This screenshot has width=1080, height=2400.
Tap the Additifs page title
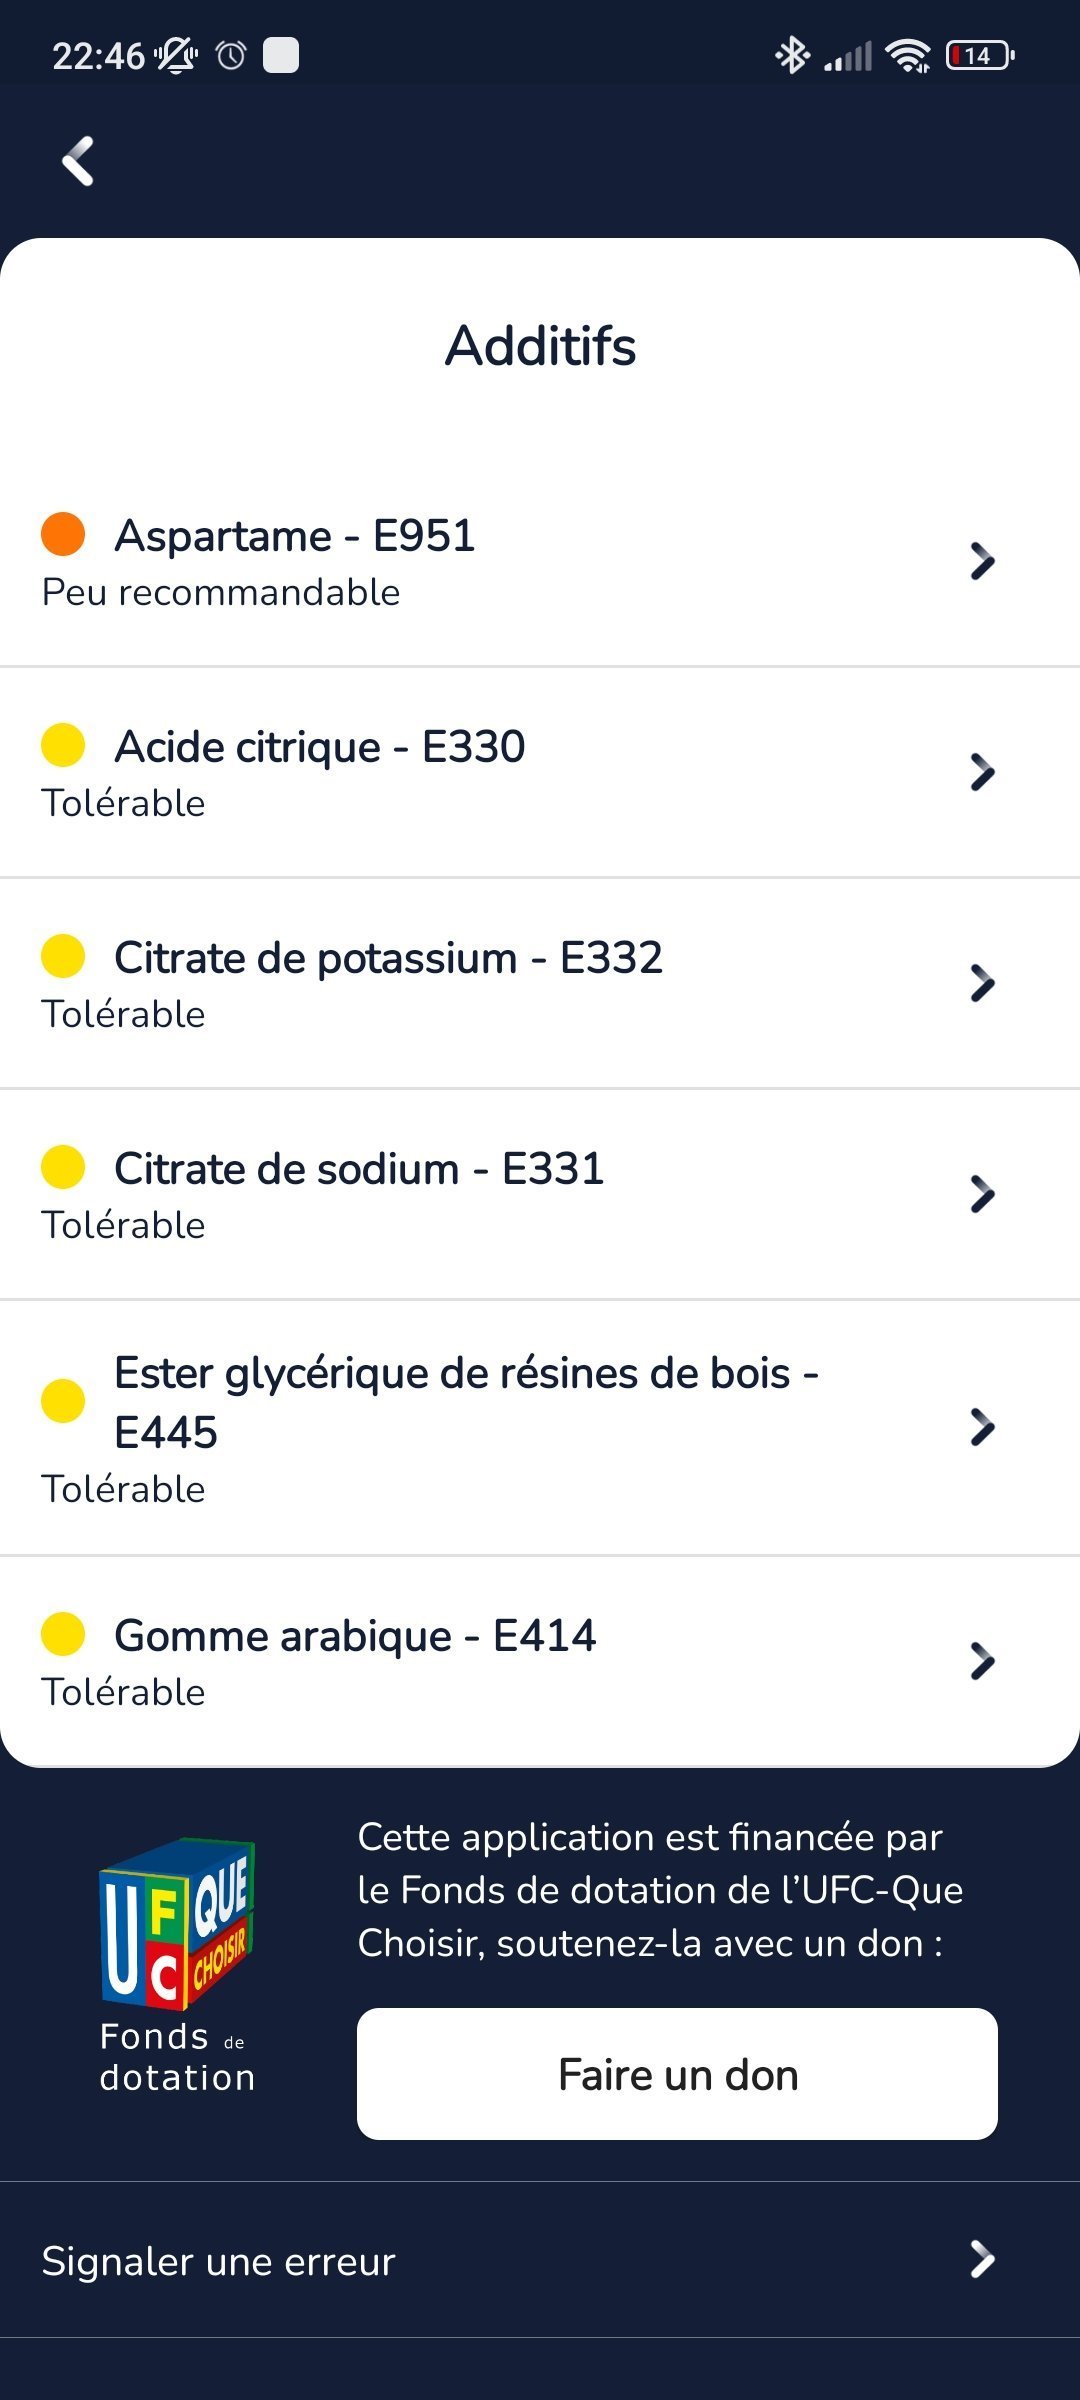(x=540, y=346)
